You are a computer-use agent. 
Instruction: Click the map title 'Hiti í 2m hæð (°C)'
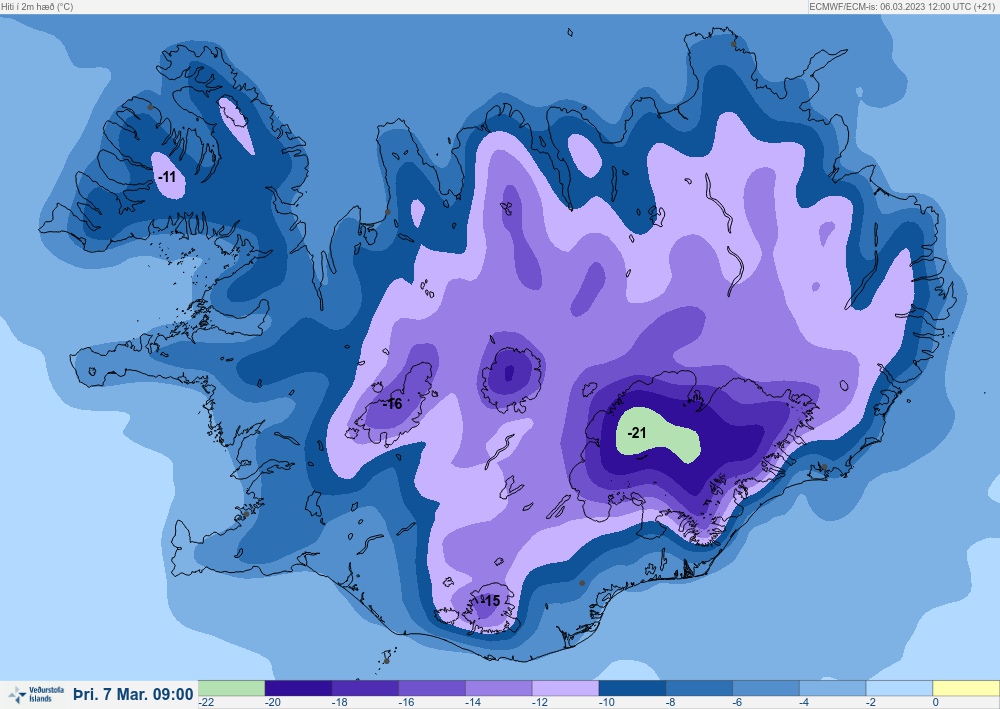(37, 6)
